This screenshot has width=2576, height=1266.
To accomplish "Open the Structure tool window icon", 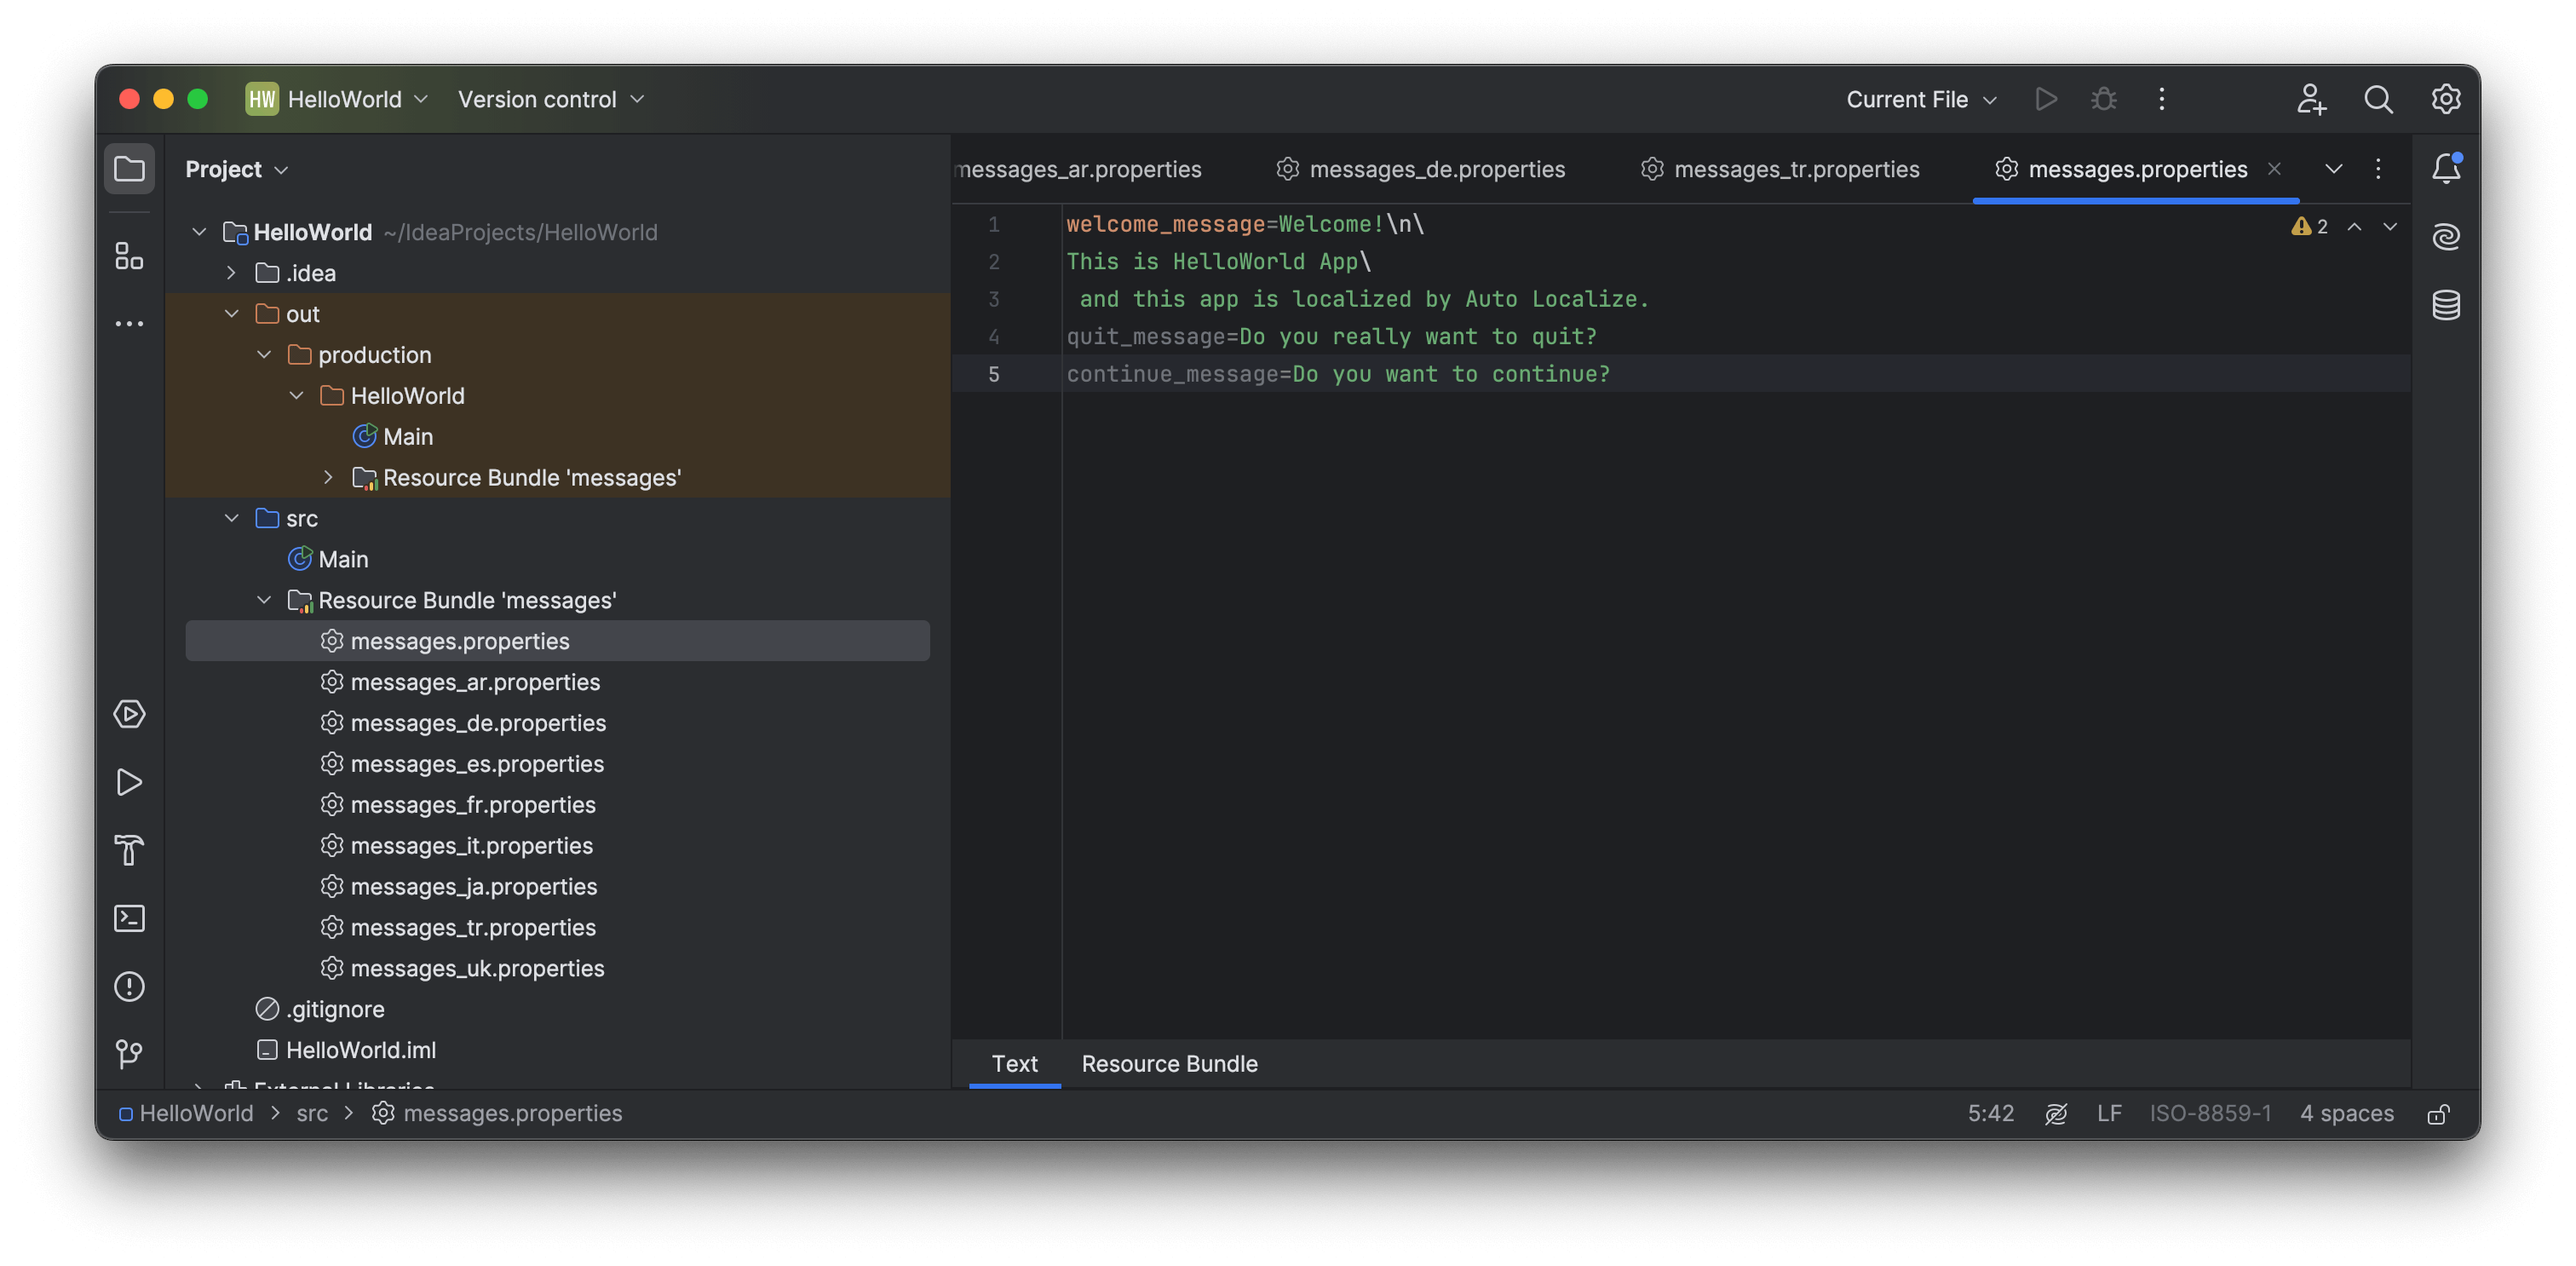I will [x=129, y=256].
